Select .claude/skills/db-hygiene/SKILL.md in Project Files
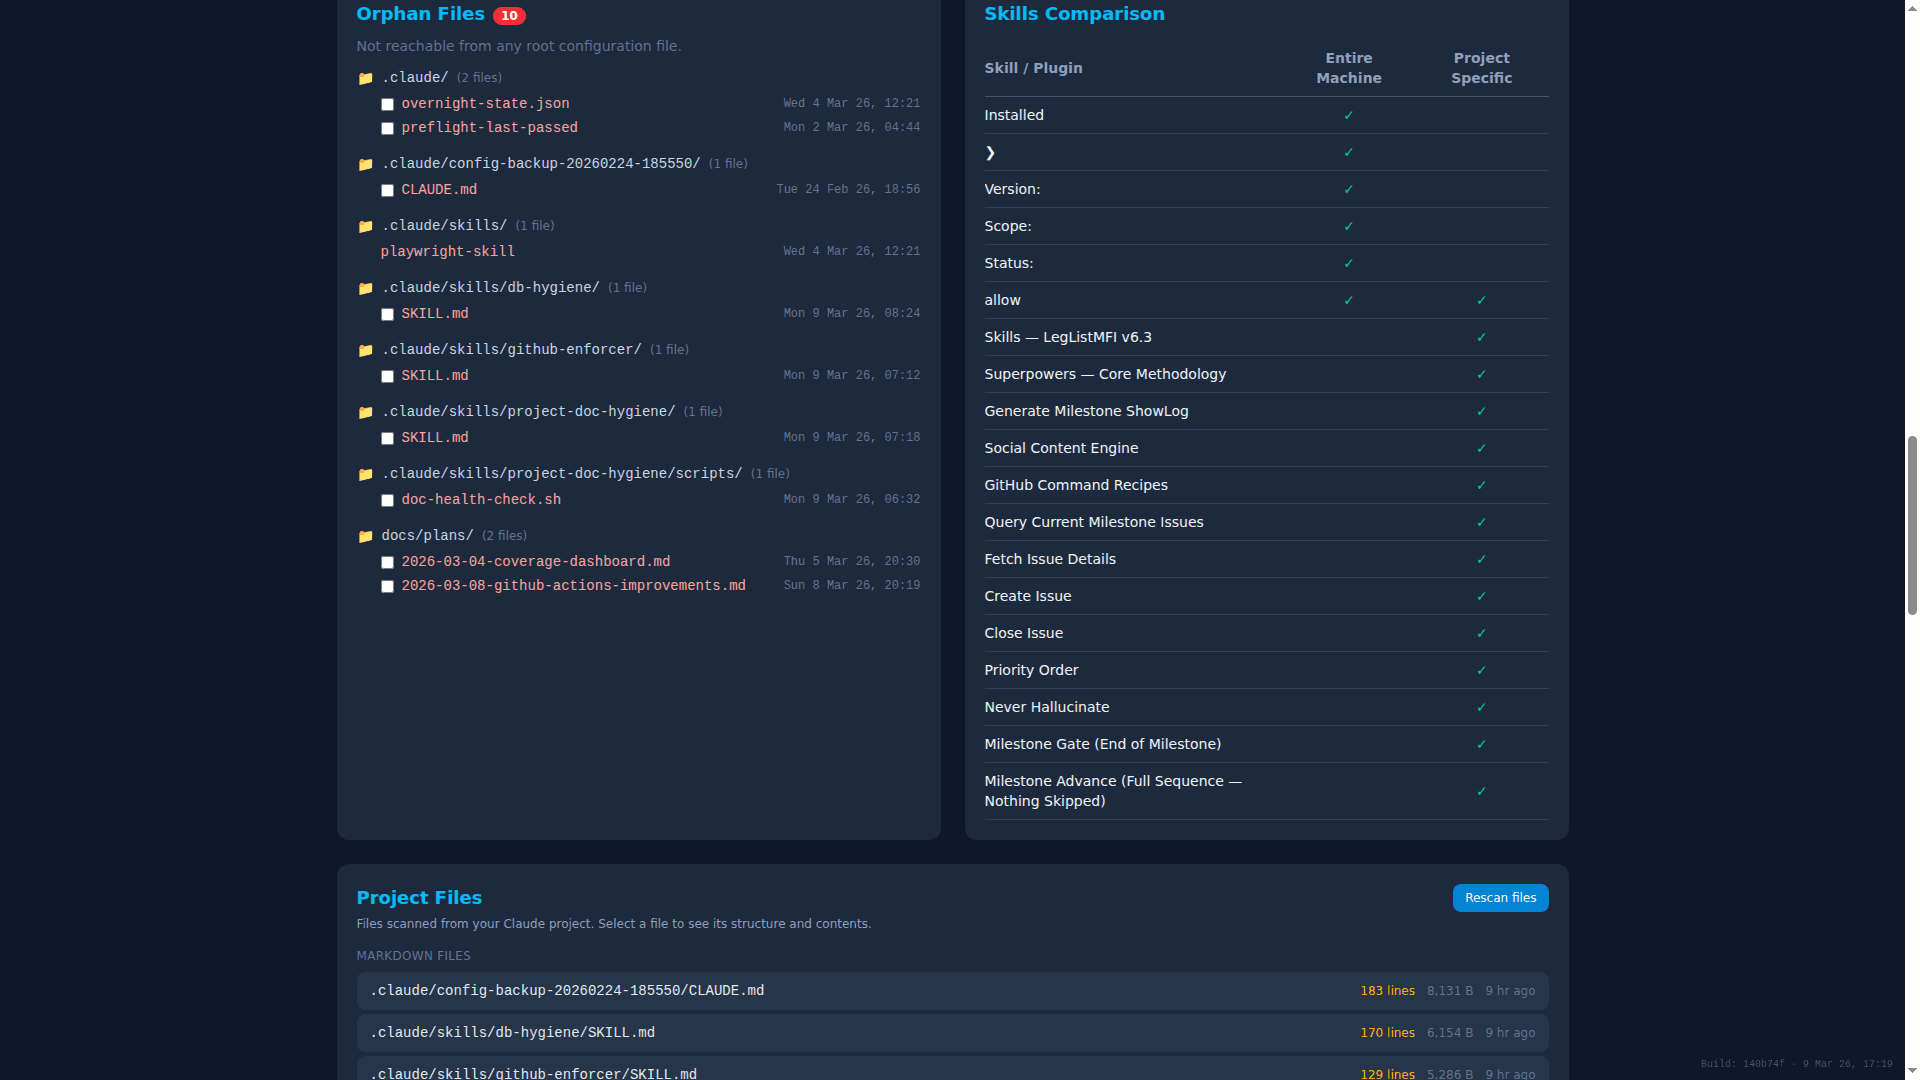Viewport: 1920px width, 1080px height. pos(511,1032)
